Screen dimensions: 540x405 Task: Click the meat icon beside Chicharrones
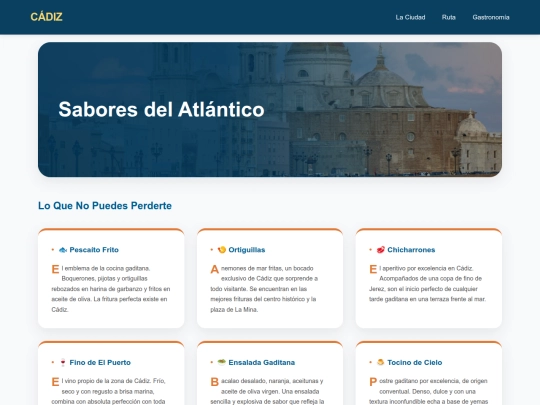[x=381, y=250]
